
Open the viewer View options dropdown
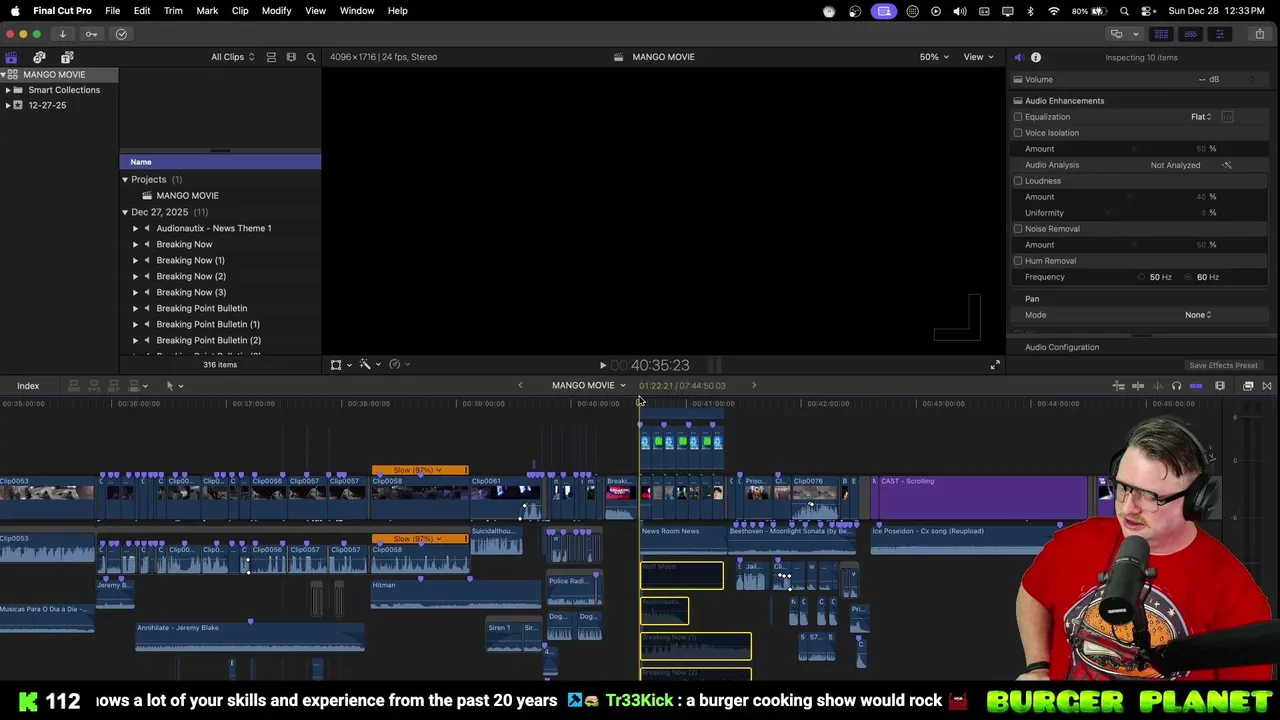tap(978, 57)
